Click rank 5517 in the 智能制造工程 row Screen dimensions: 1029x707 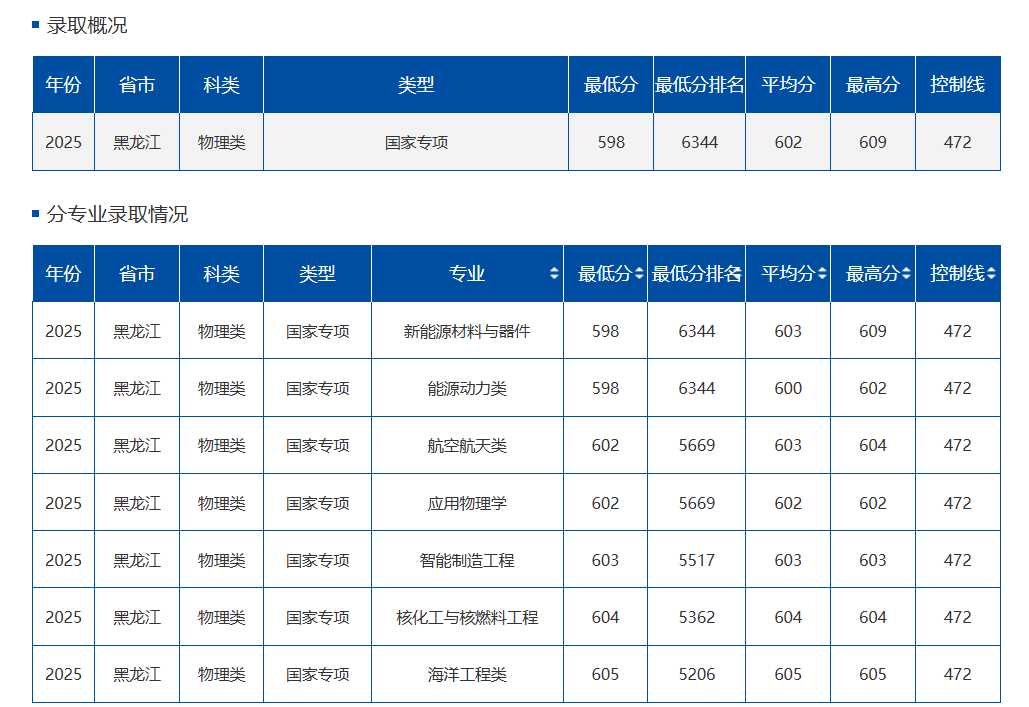click(x=696, y=560)
